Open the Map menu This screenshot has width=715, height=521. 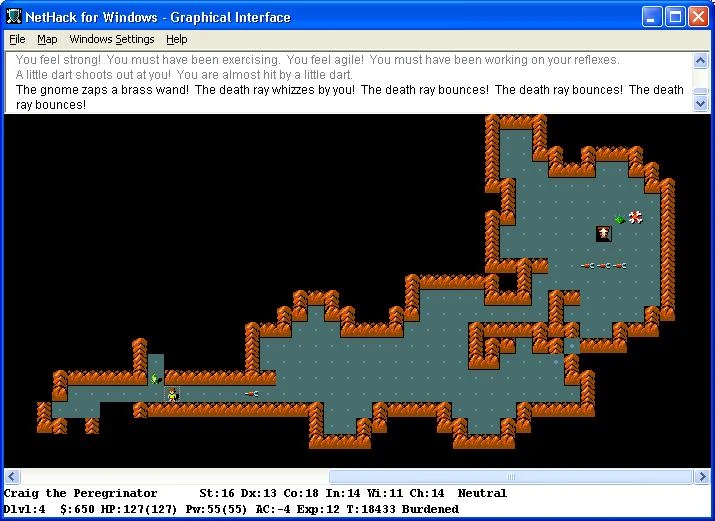click(x=47, y=40)
